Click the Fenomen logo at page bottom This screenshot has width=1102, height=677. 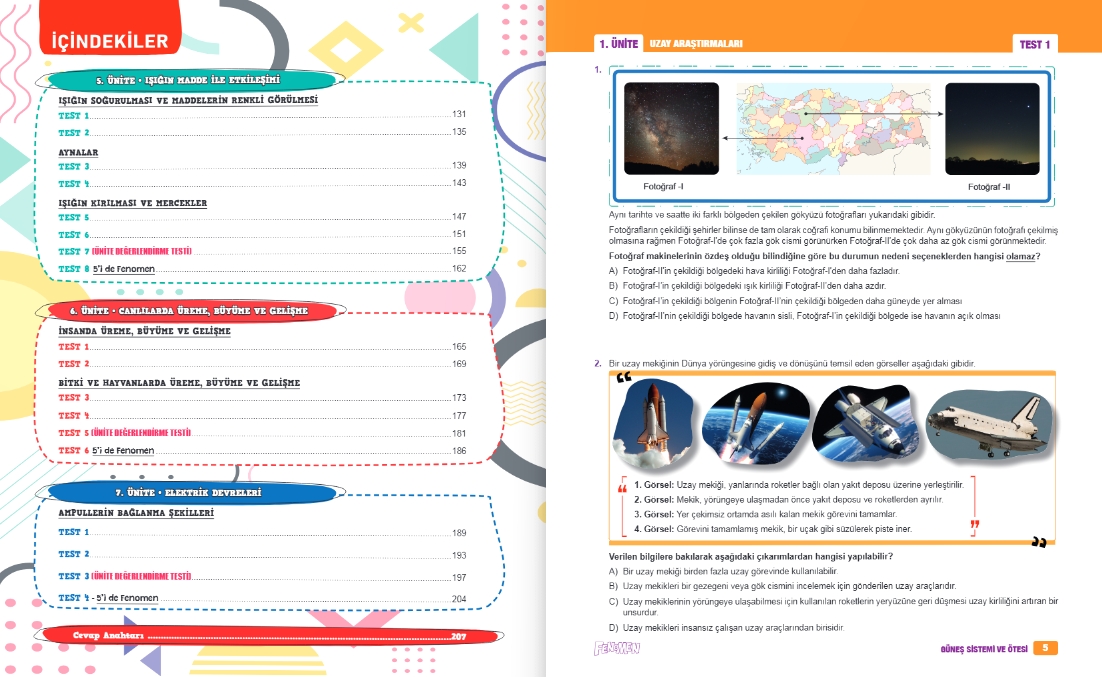pyautogui.click(x=617, y=648)
